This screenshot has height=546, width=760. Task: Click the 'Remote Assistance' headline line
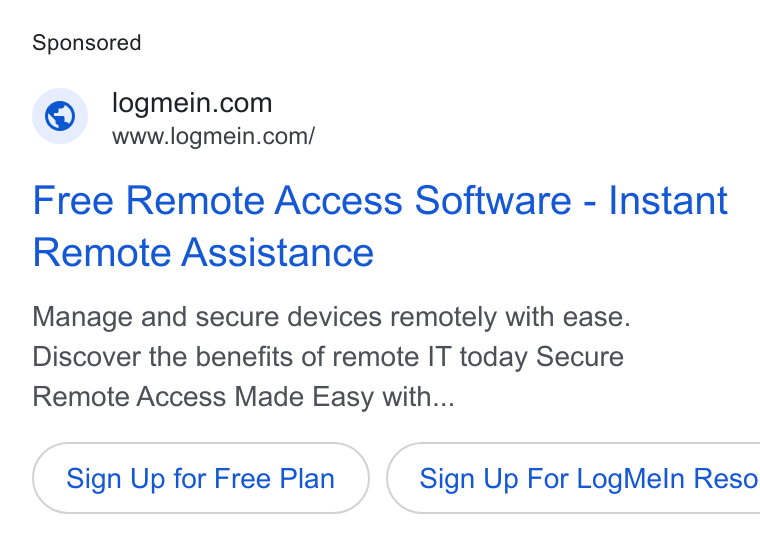point(203,253)
